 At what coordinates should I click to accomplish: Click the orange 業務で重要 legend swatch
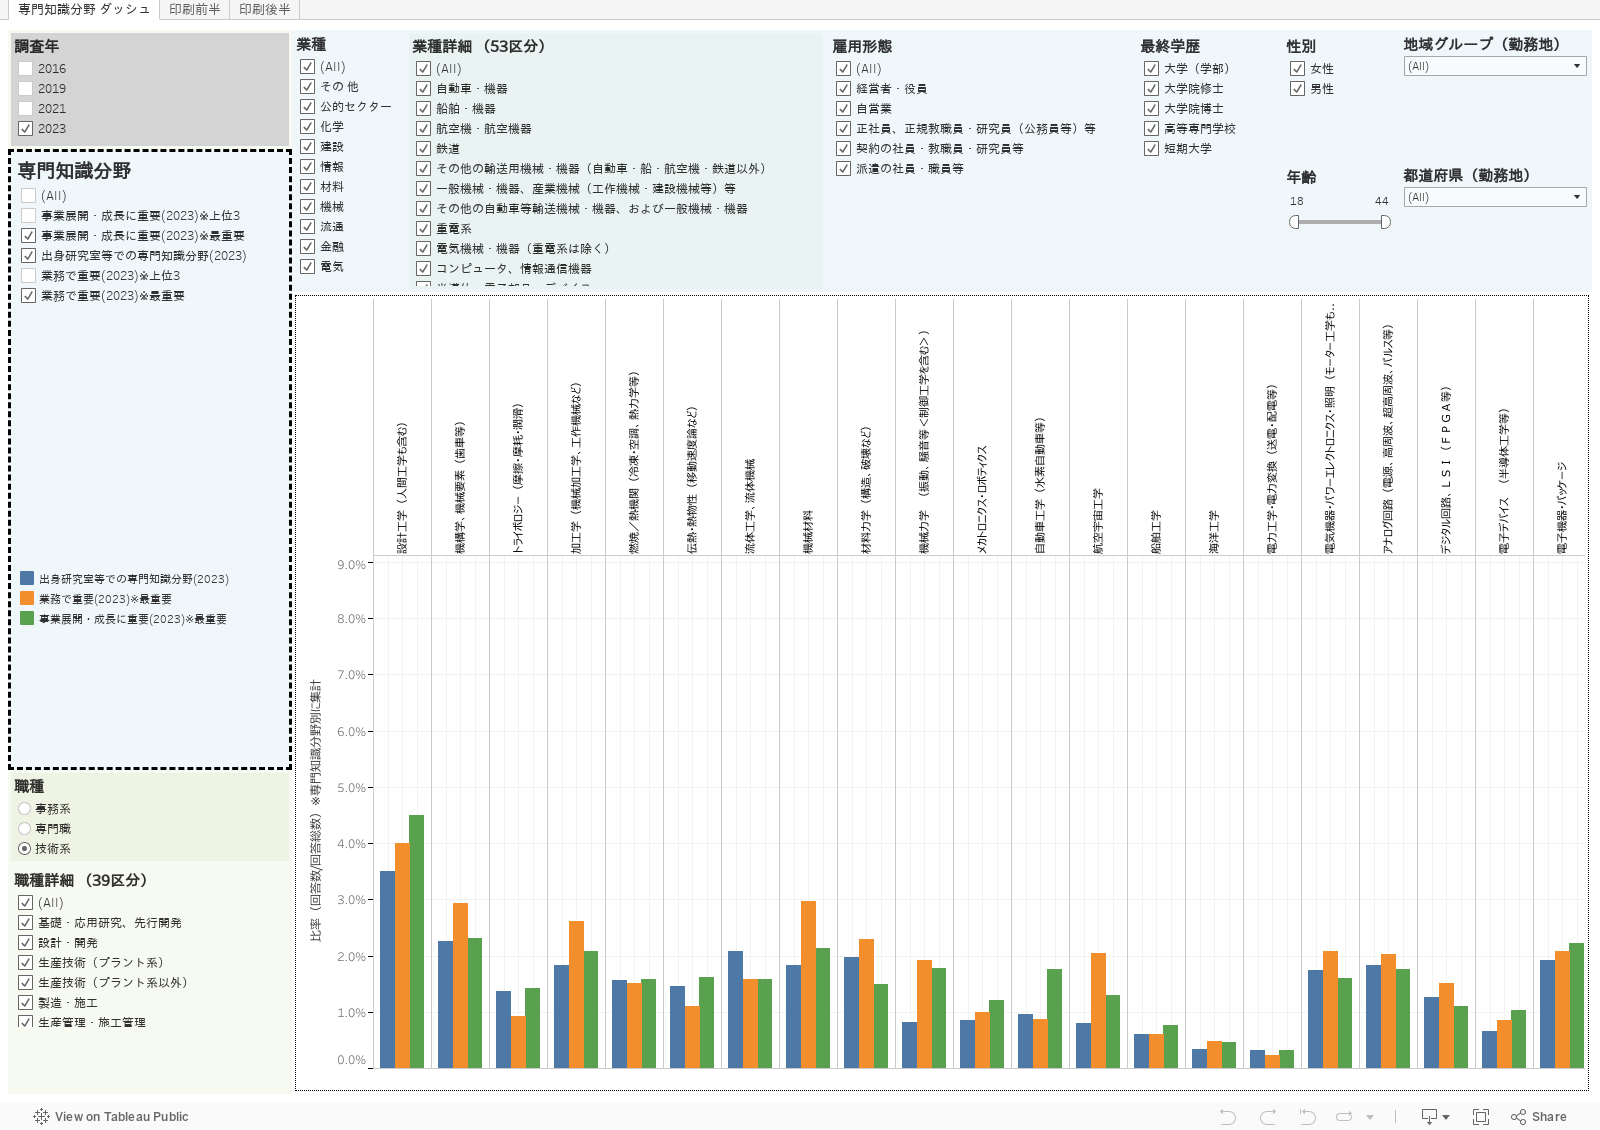click(27, 599)
